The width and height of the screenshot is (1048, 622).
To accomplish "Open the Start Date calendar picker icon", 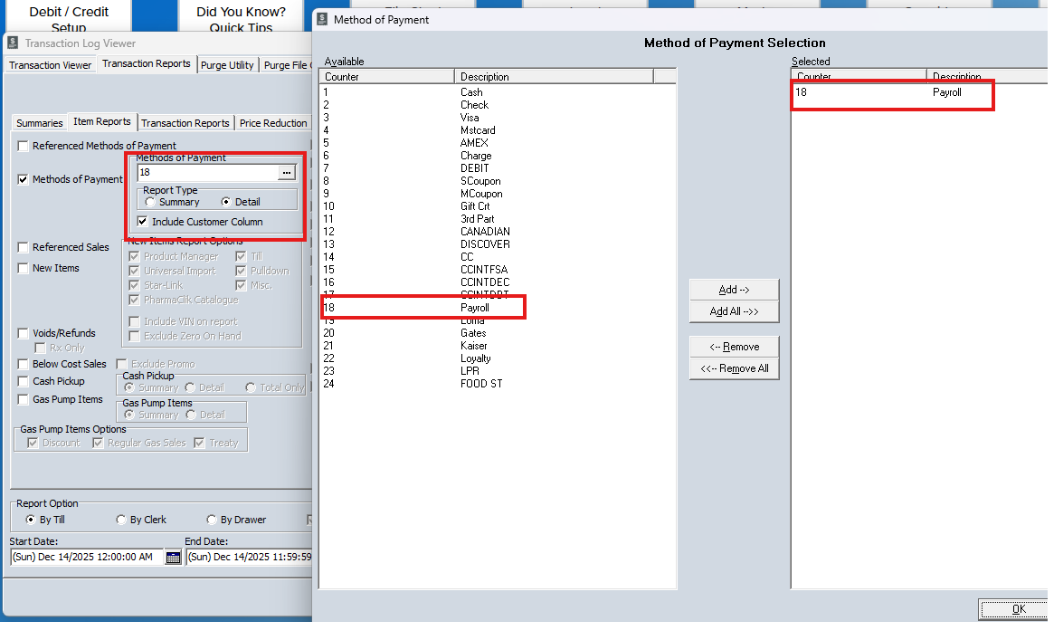I will click(x=173, y=557).
